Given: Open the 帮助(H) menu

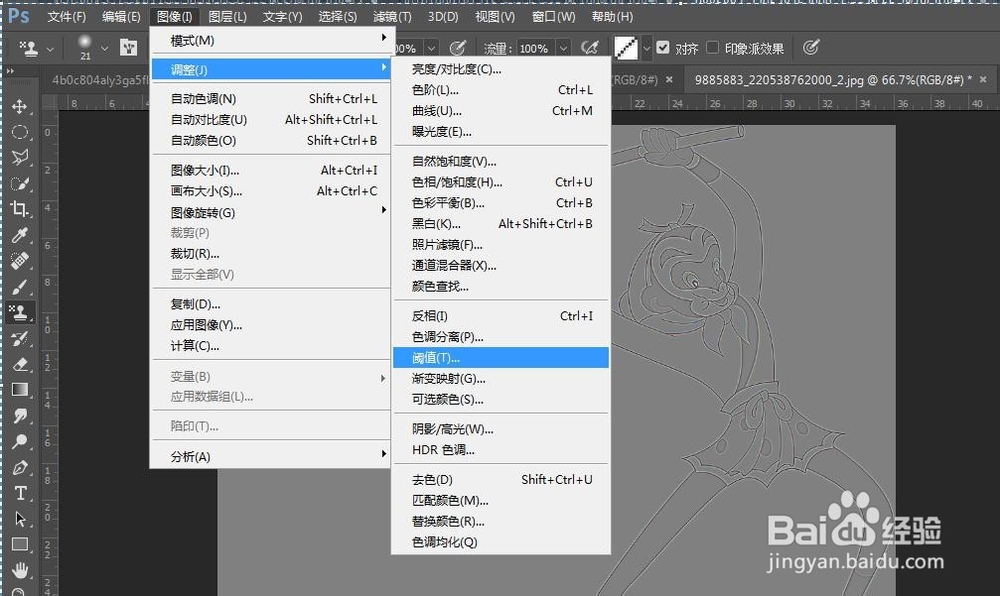Looking at the screenshot, I should pyautogui.click(x=612, y=17).
